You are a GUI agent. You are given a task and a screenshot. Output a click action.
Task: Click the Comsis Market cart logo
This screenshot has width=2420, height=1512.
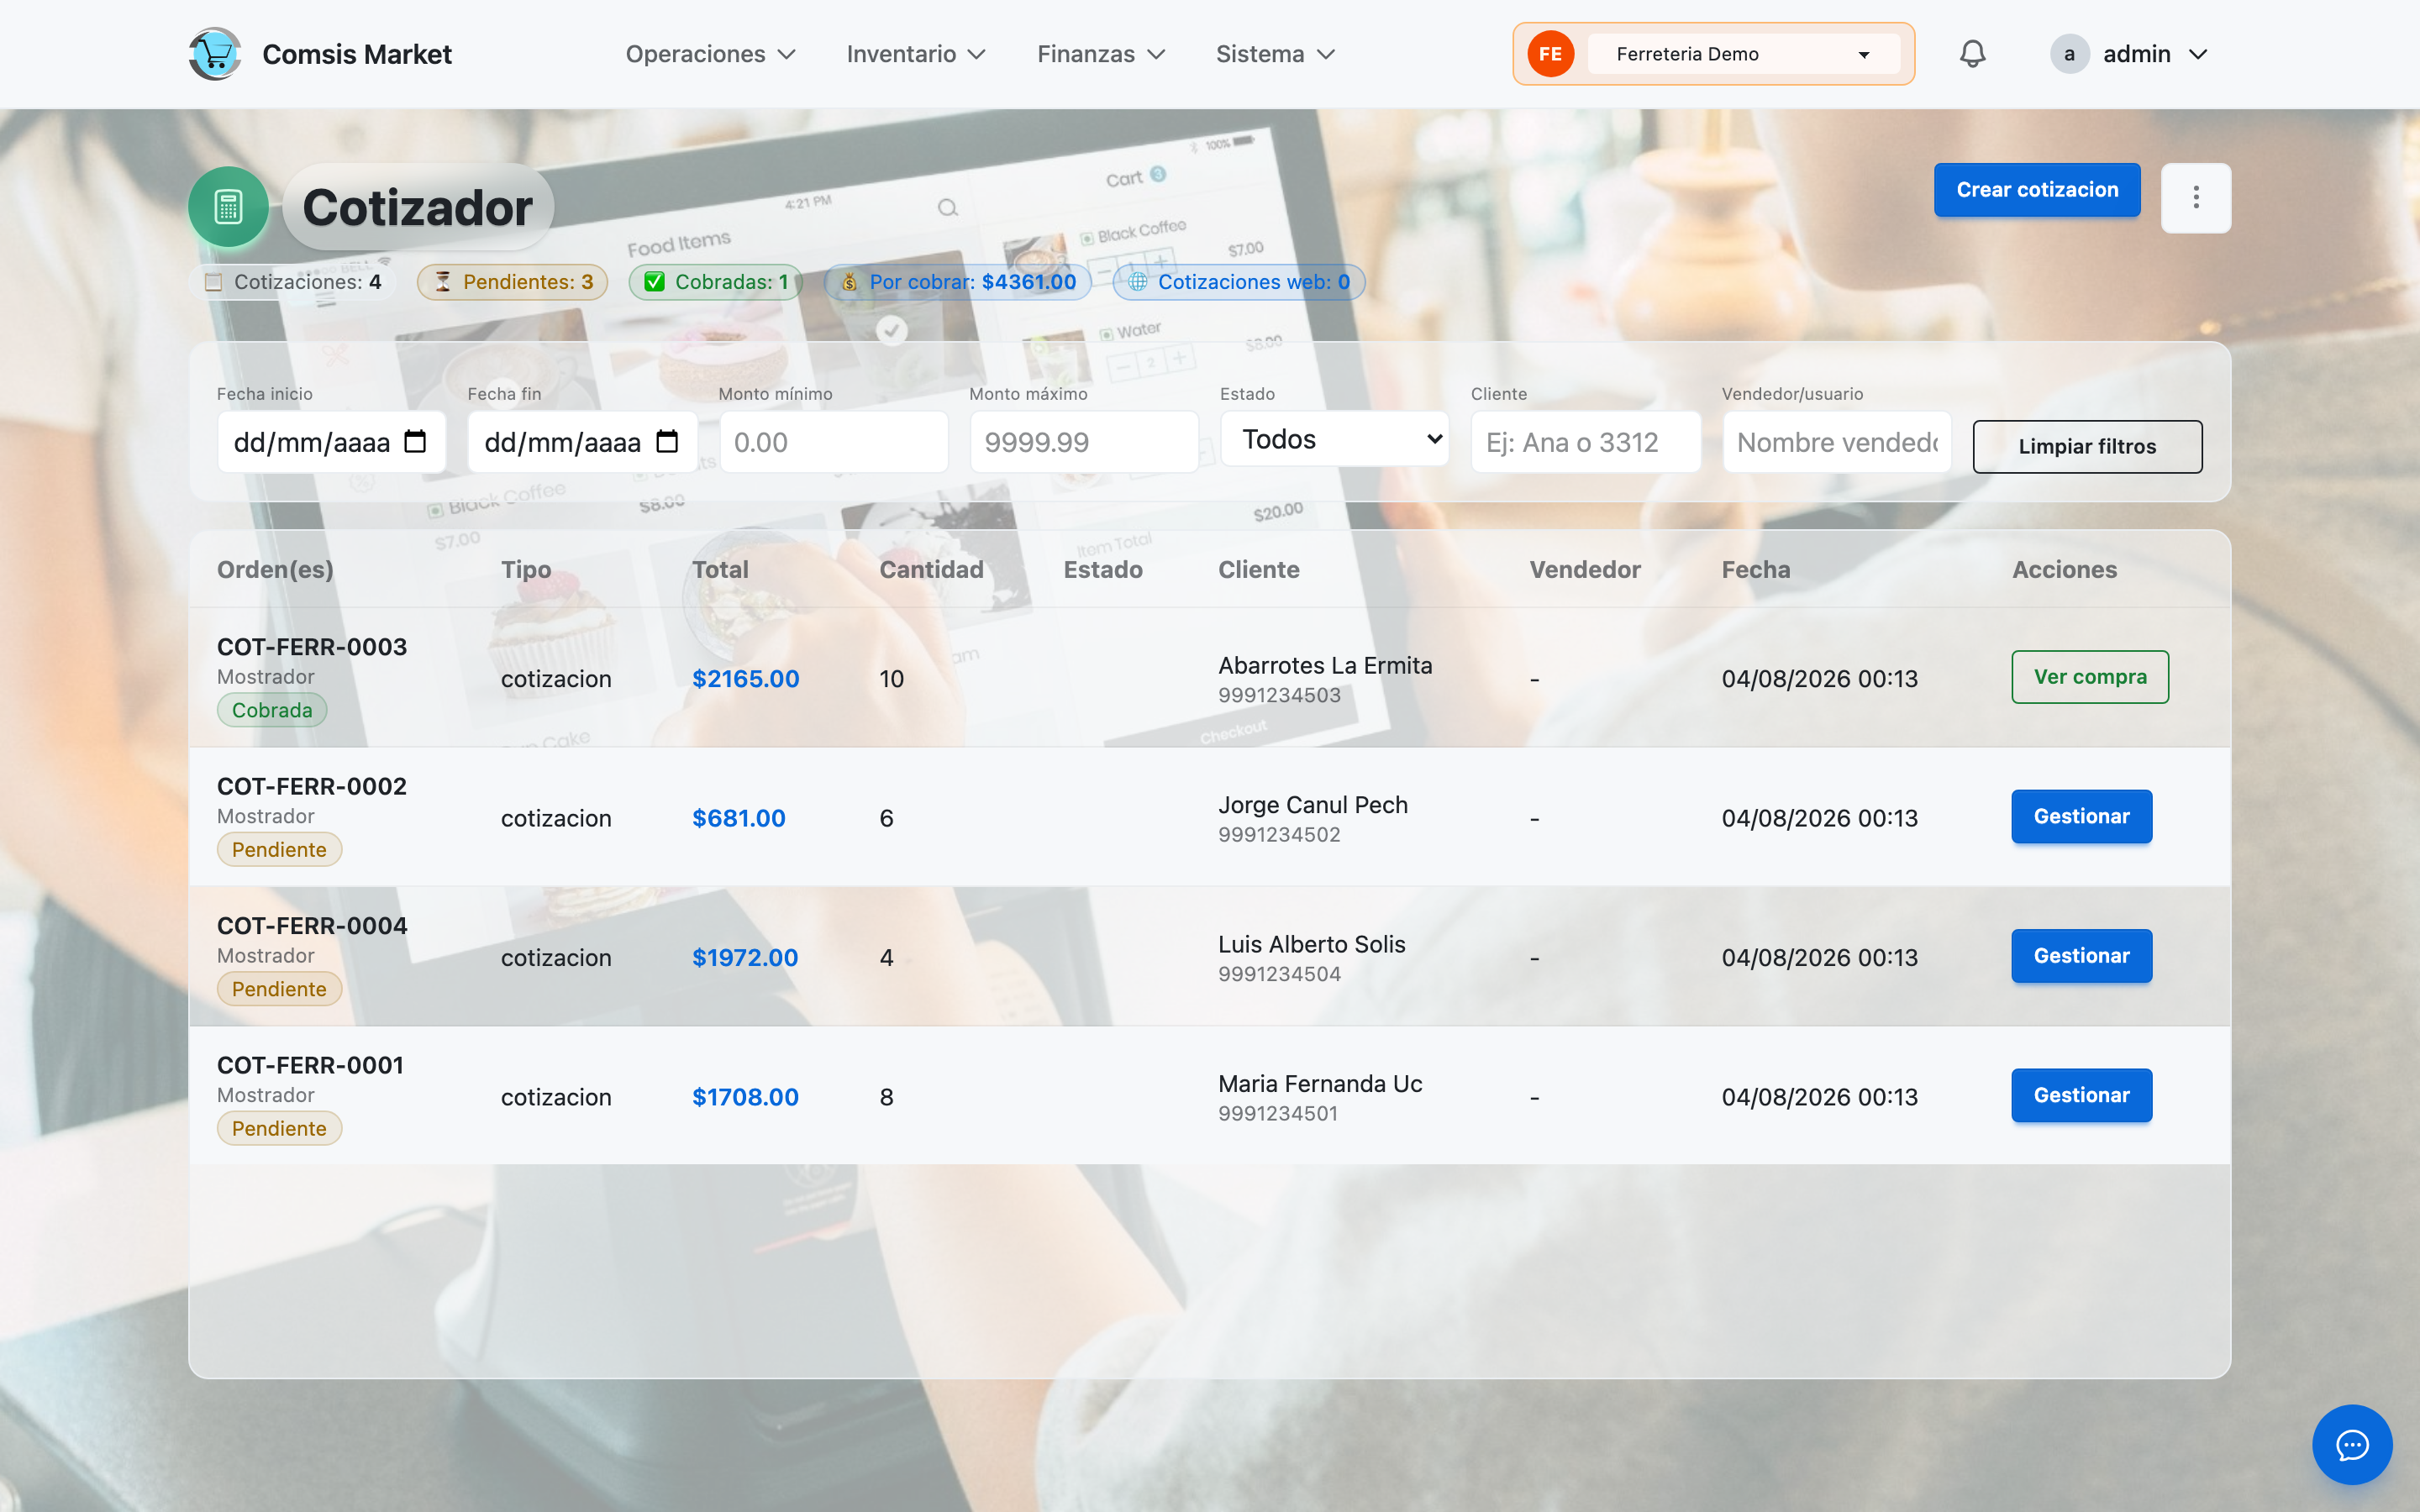pyautogui.click(x=215, y=54)
